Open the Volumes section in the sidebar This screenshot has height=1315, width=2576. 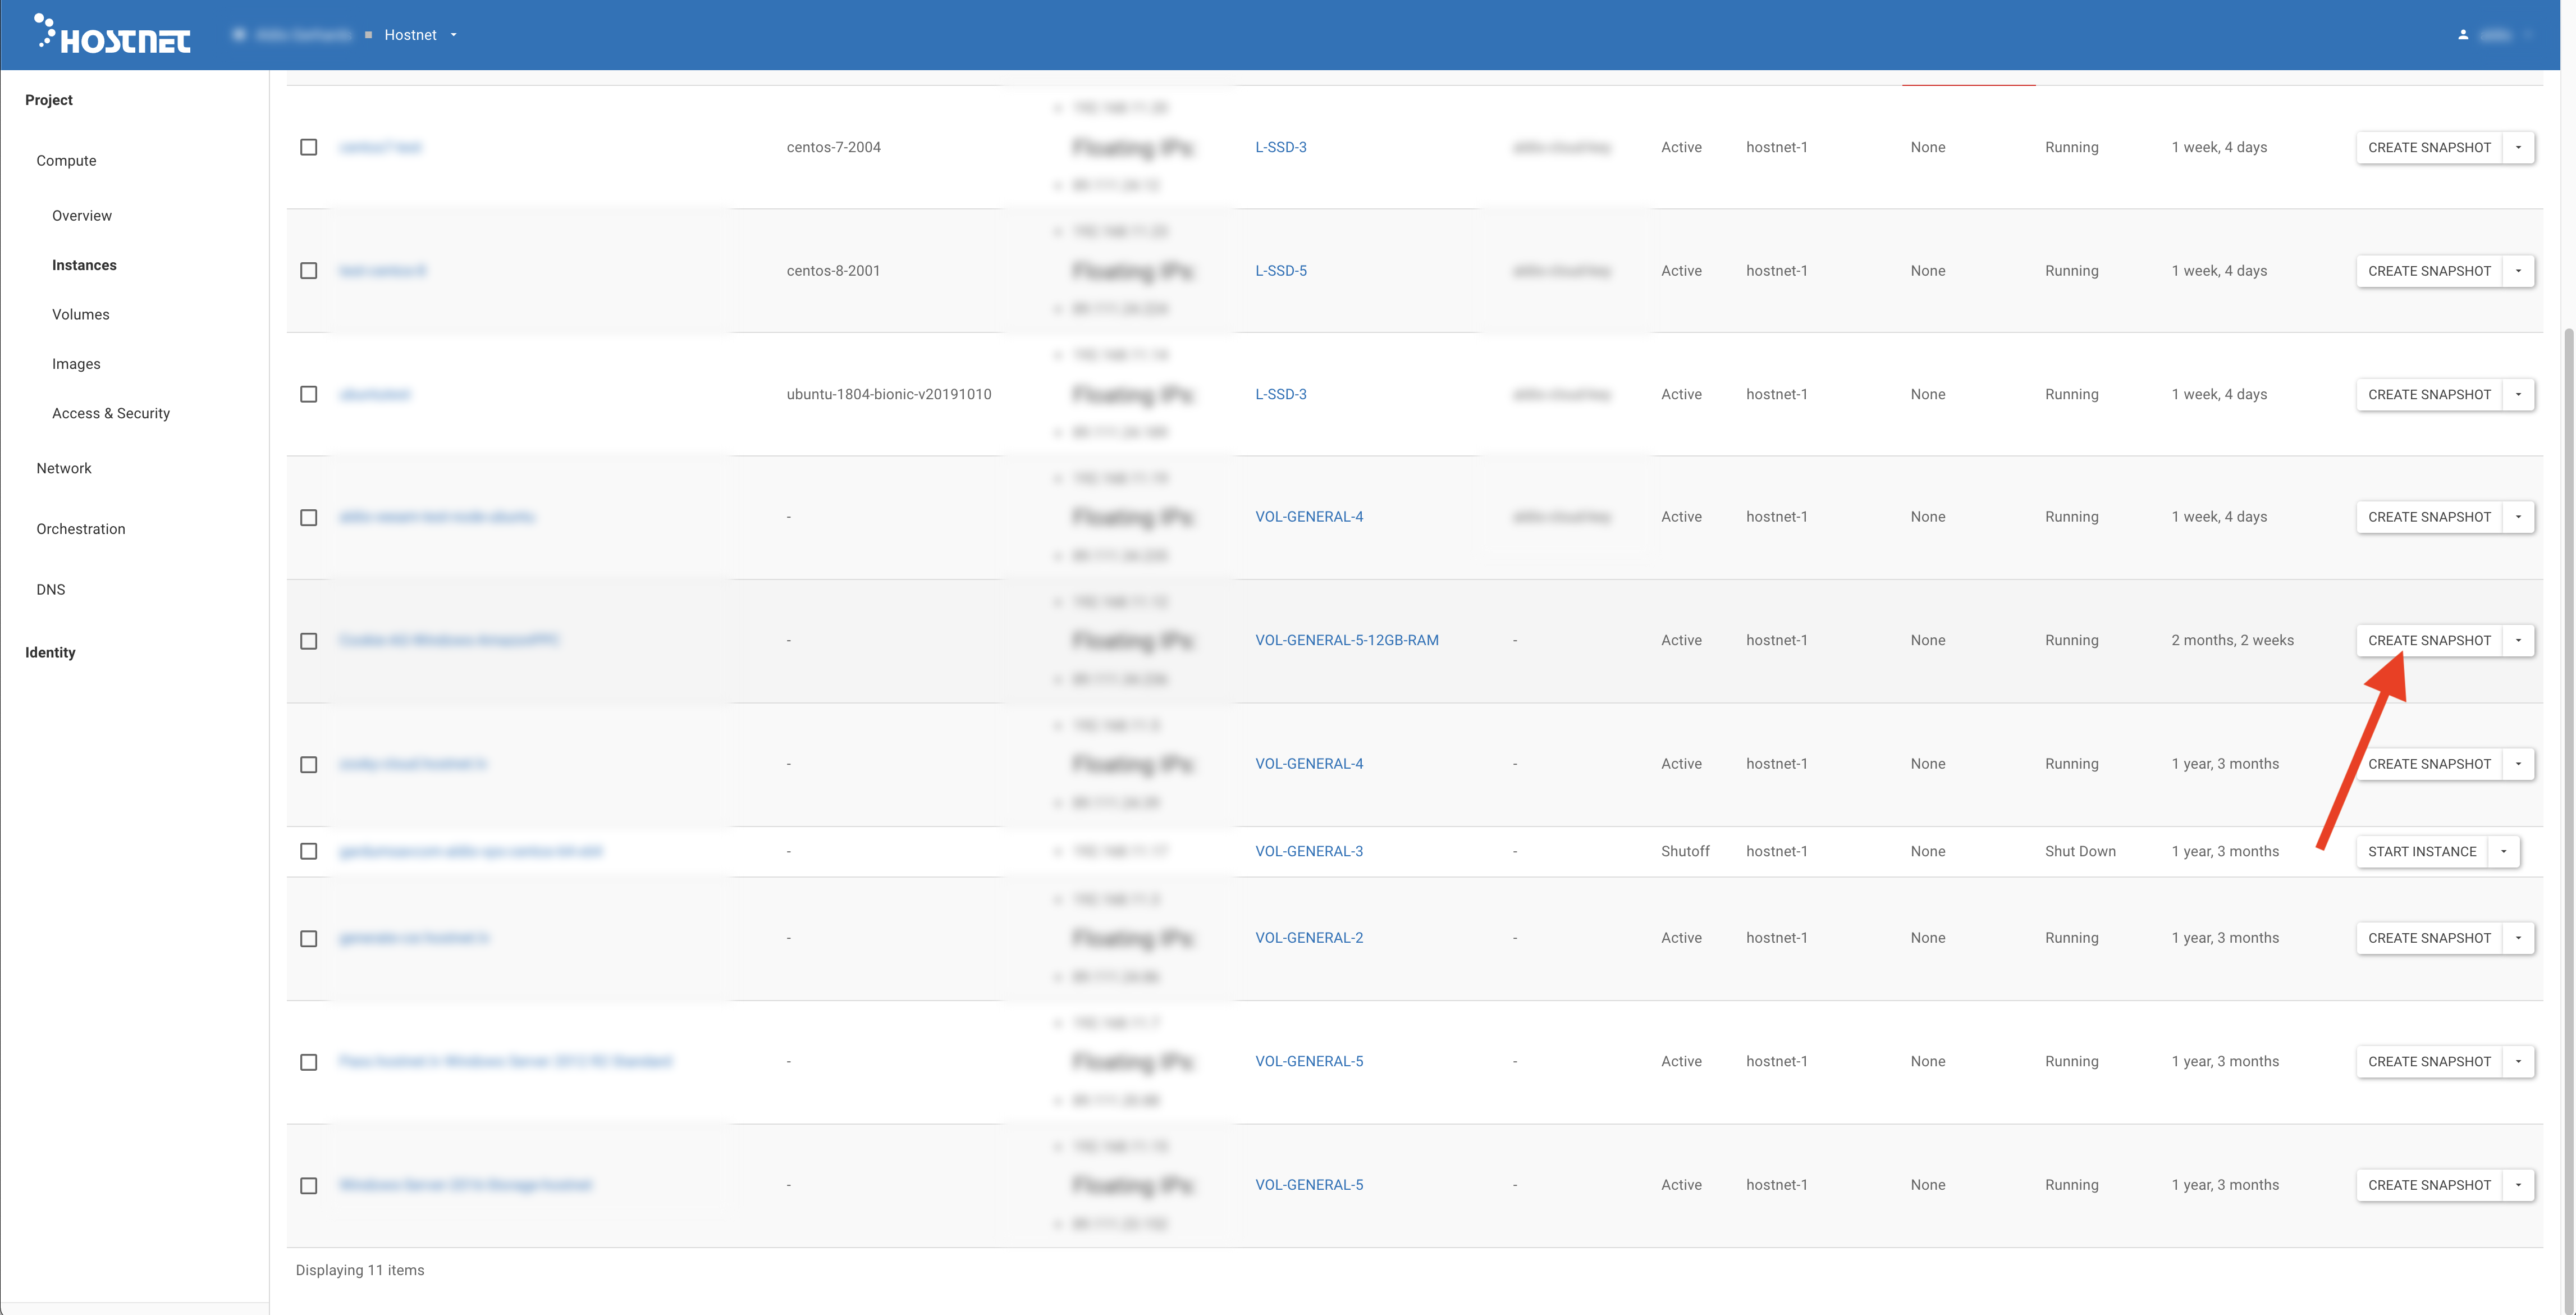click(80, 314)
